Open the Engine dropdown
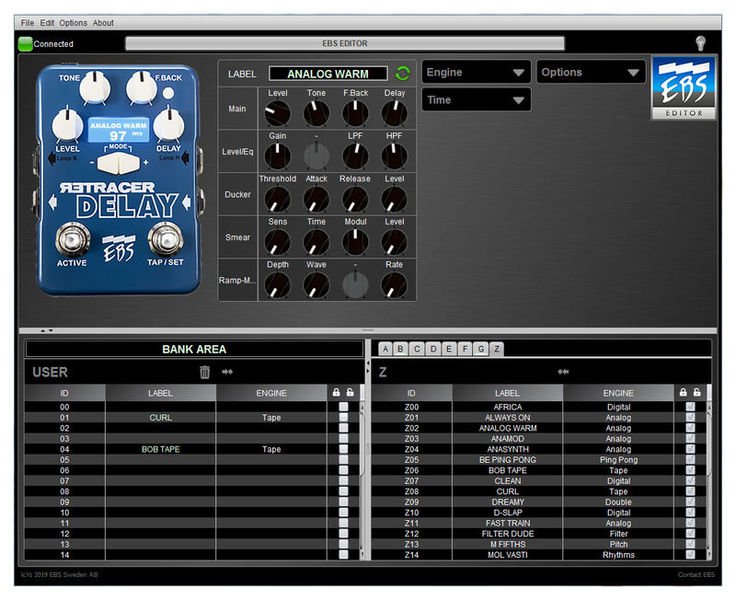 (x=476, y=72)
